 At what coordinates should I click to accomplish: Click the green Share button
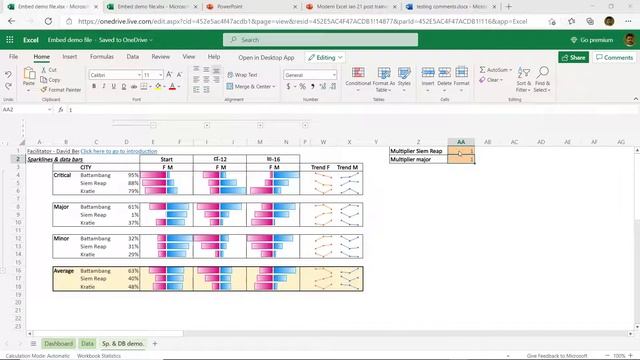click(573, 58)
